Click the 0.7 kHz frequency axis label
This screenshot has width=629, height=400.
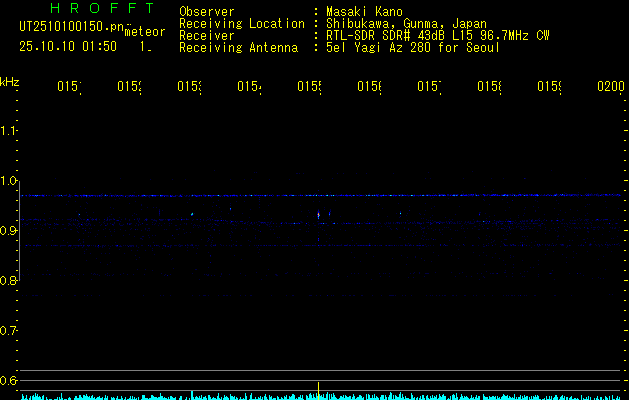pos(9,330)
